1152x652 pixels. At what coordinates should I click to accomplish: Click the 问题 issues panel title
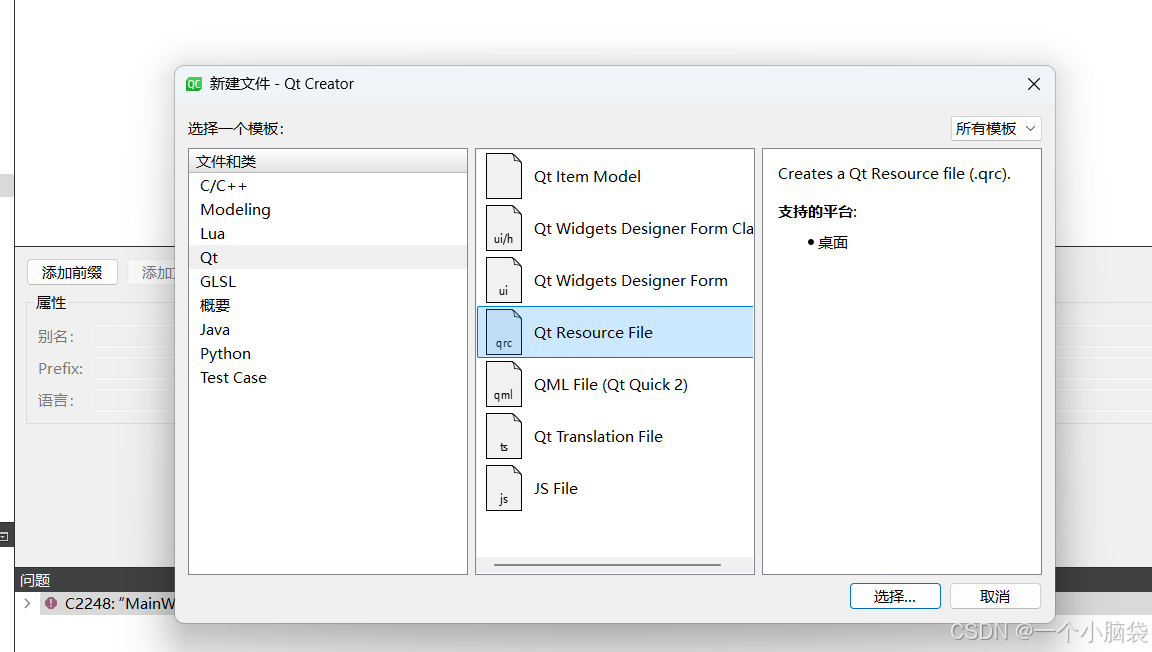[x=35, y=580]
